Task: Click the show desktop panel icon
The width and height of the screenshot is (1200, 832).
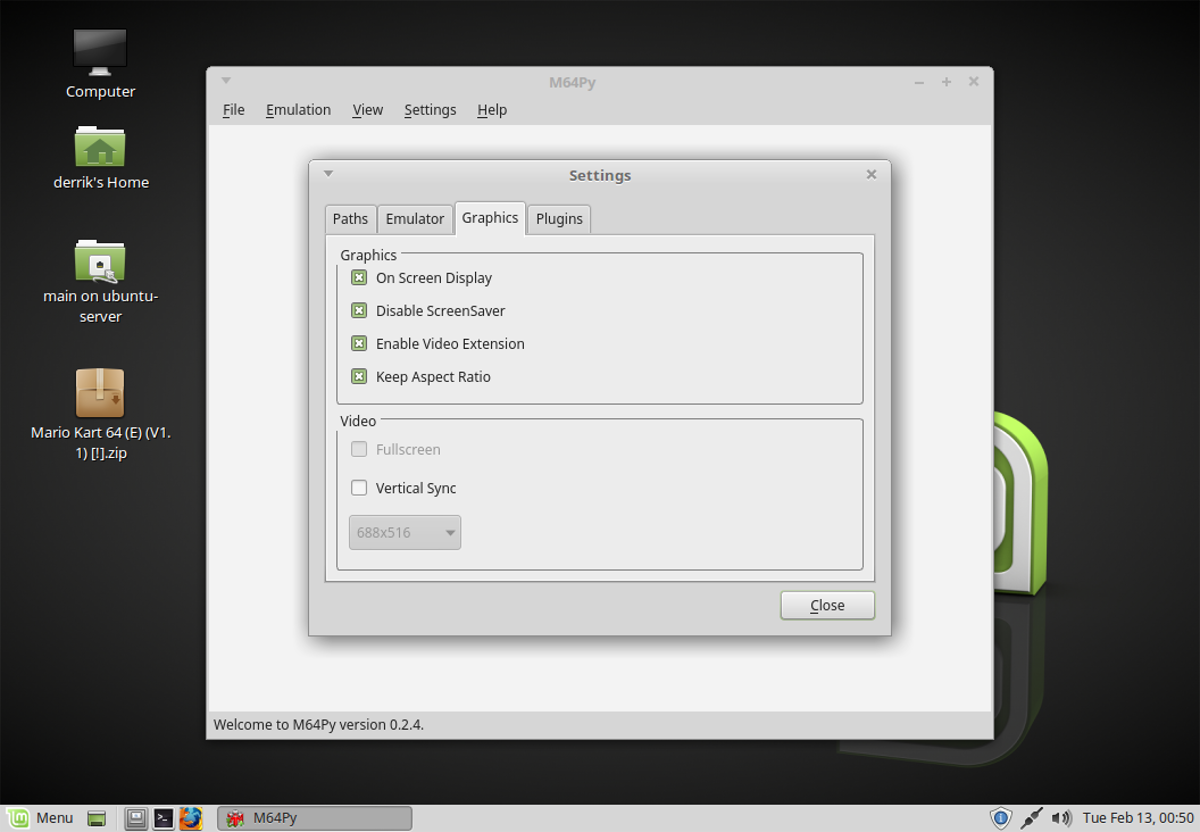Action: [96, 819]
